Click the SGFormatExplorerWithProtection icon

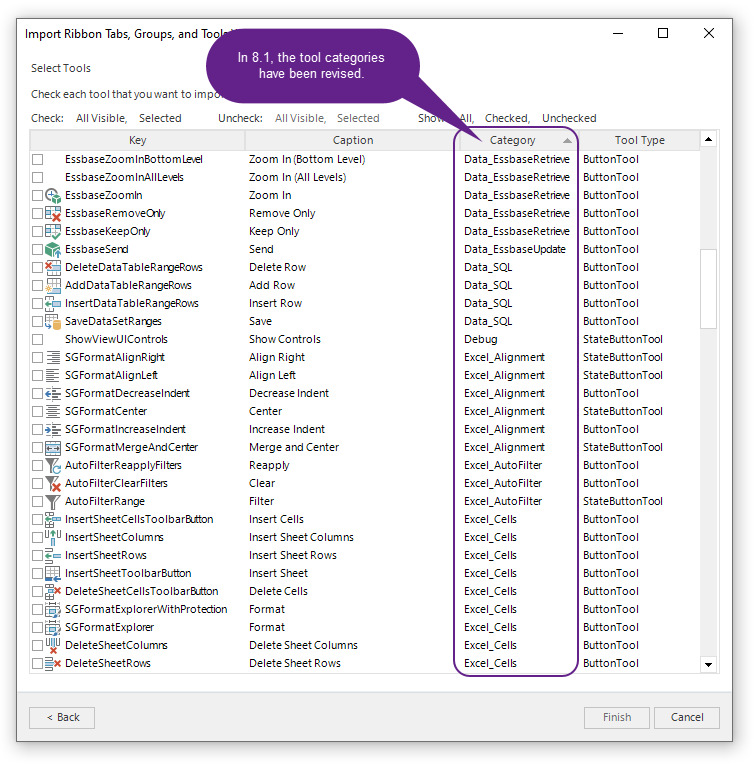coord(53,610)
